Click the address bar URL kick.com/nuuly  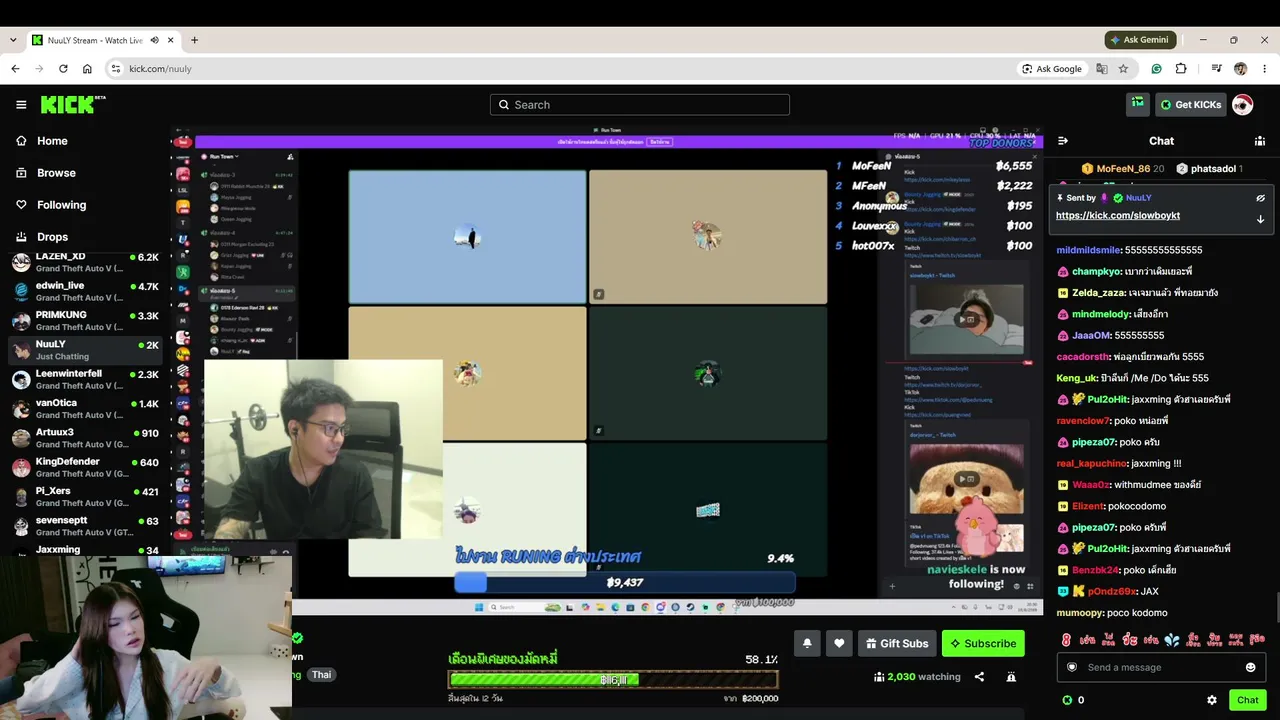pyautogui.click(x=160, y=69)
